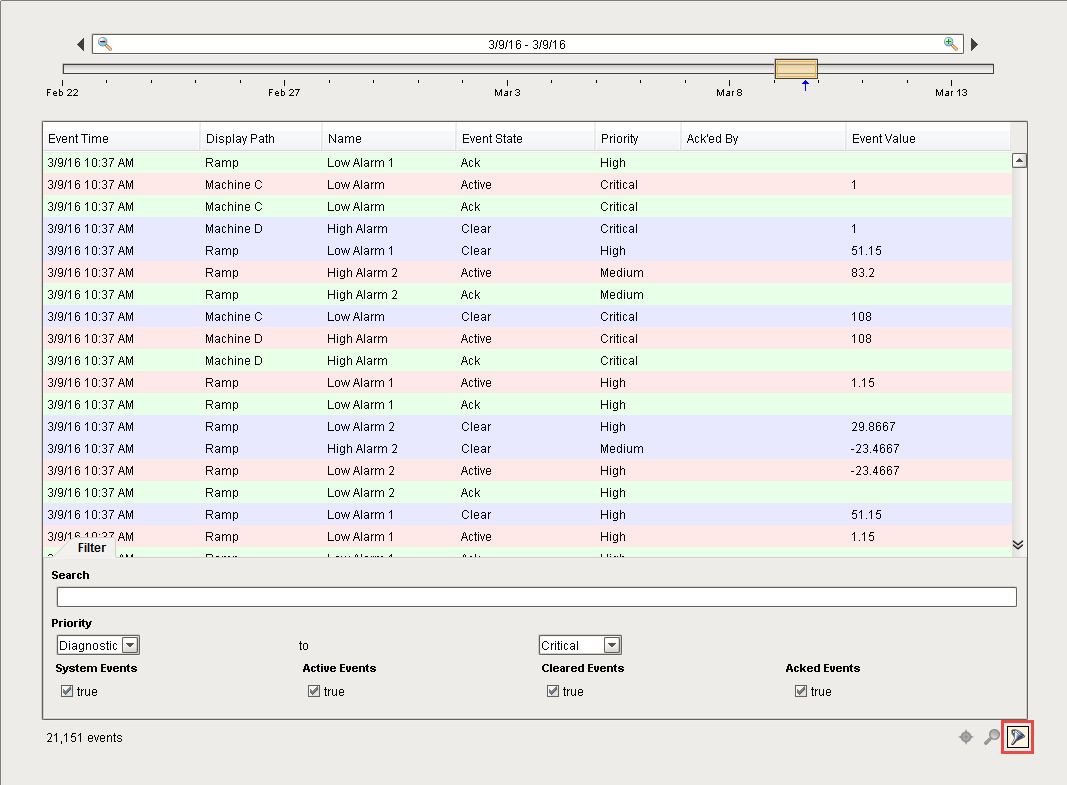Open the event filter funnel icon
Screen dimensions: 1067x785
[x=1017, y=737]
